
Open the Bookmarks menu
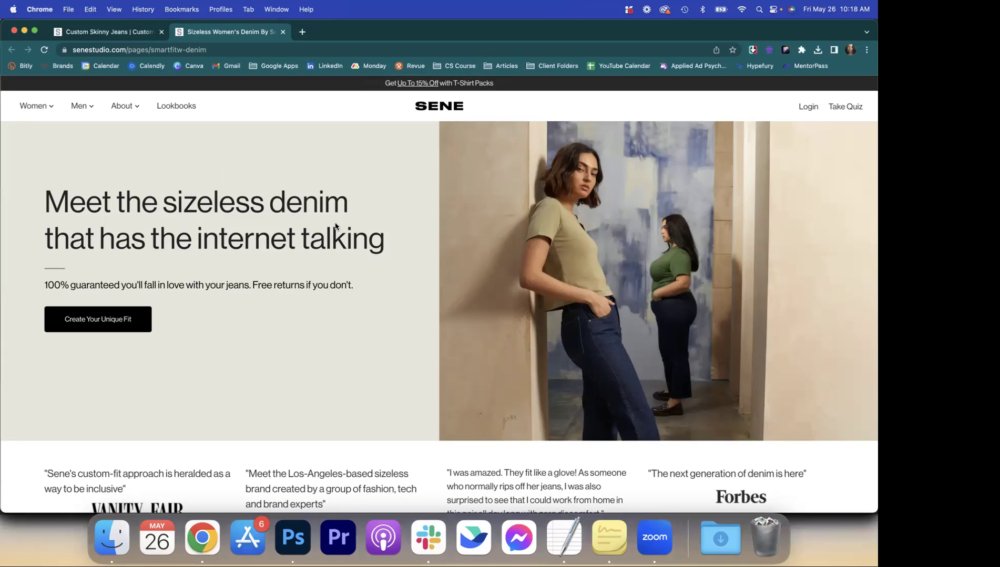pyautogui.click(x=182, y=10)
